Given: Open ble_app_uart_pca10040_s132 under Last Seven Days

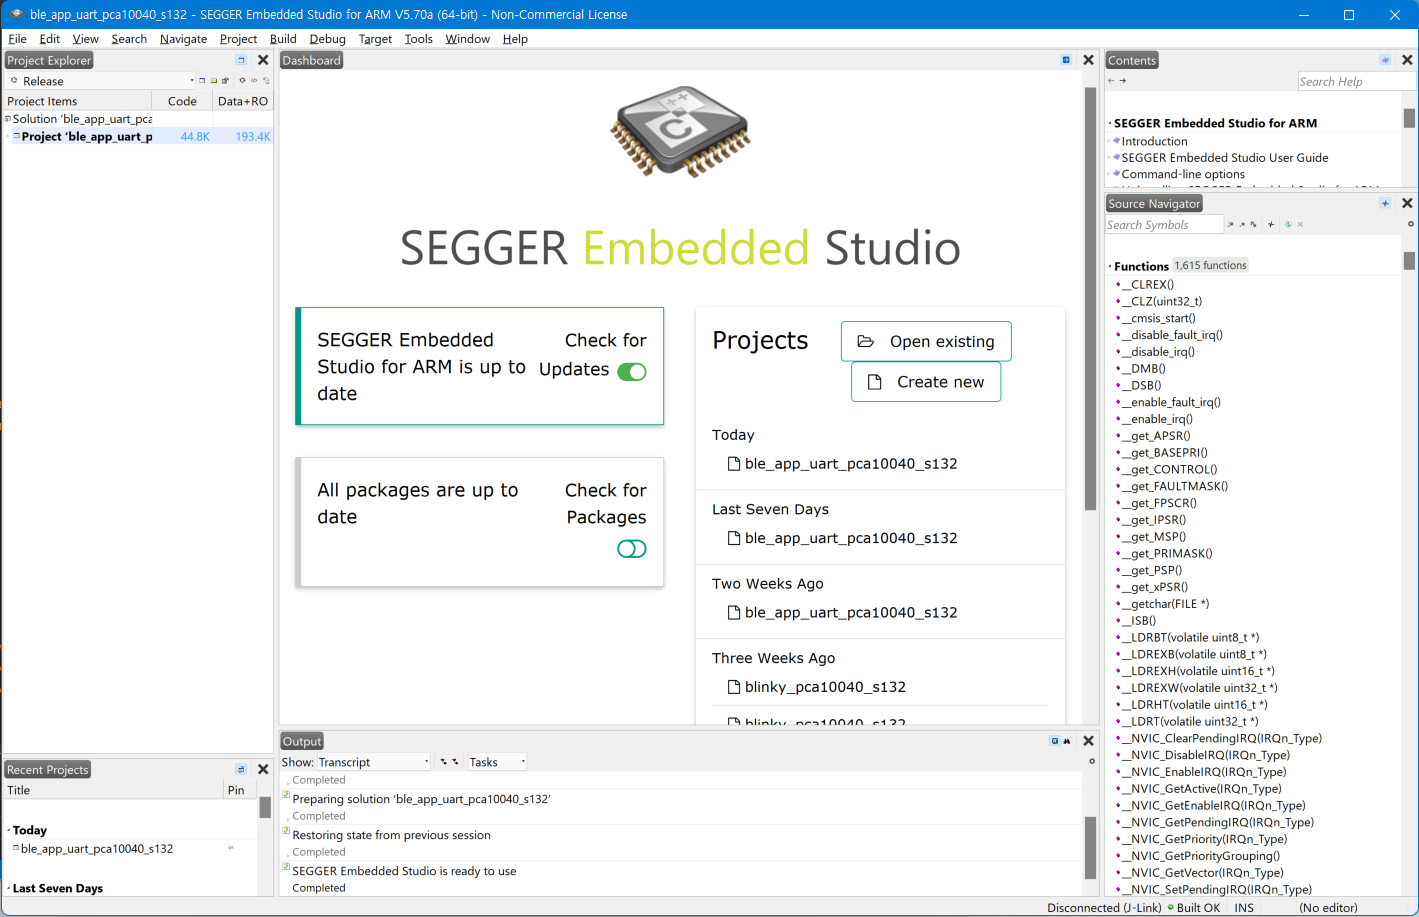Looking at the screenshot, I should (x=842, y=538).
